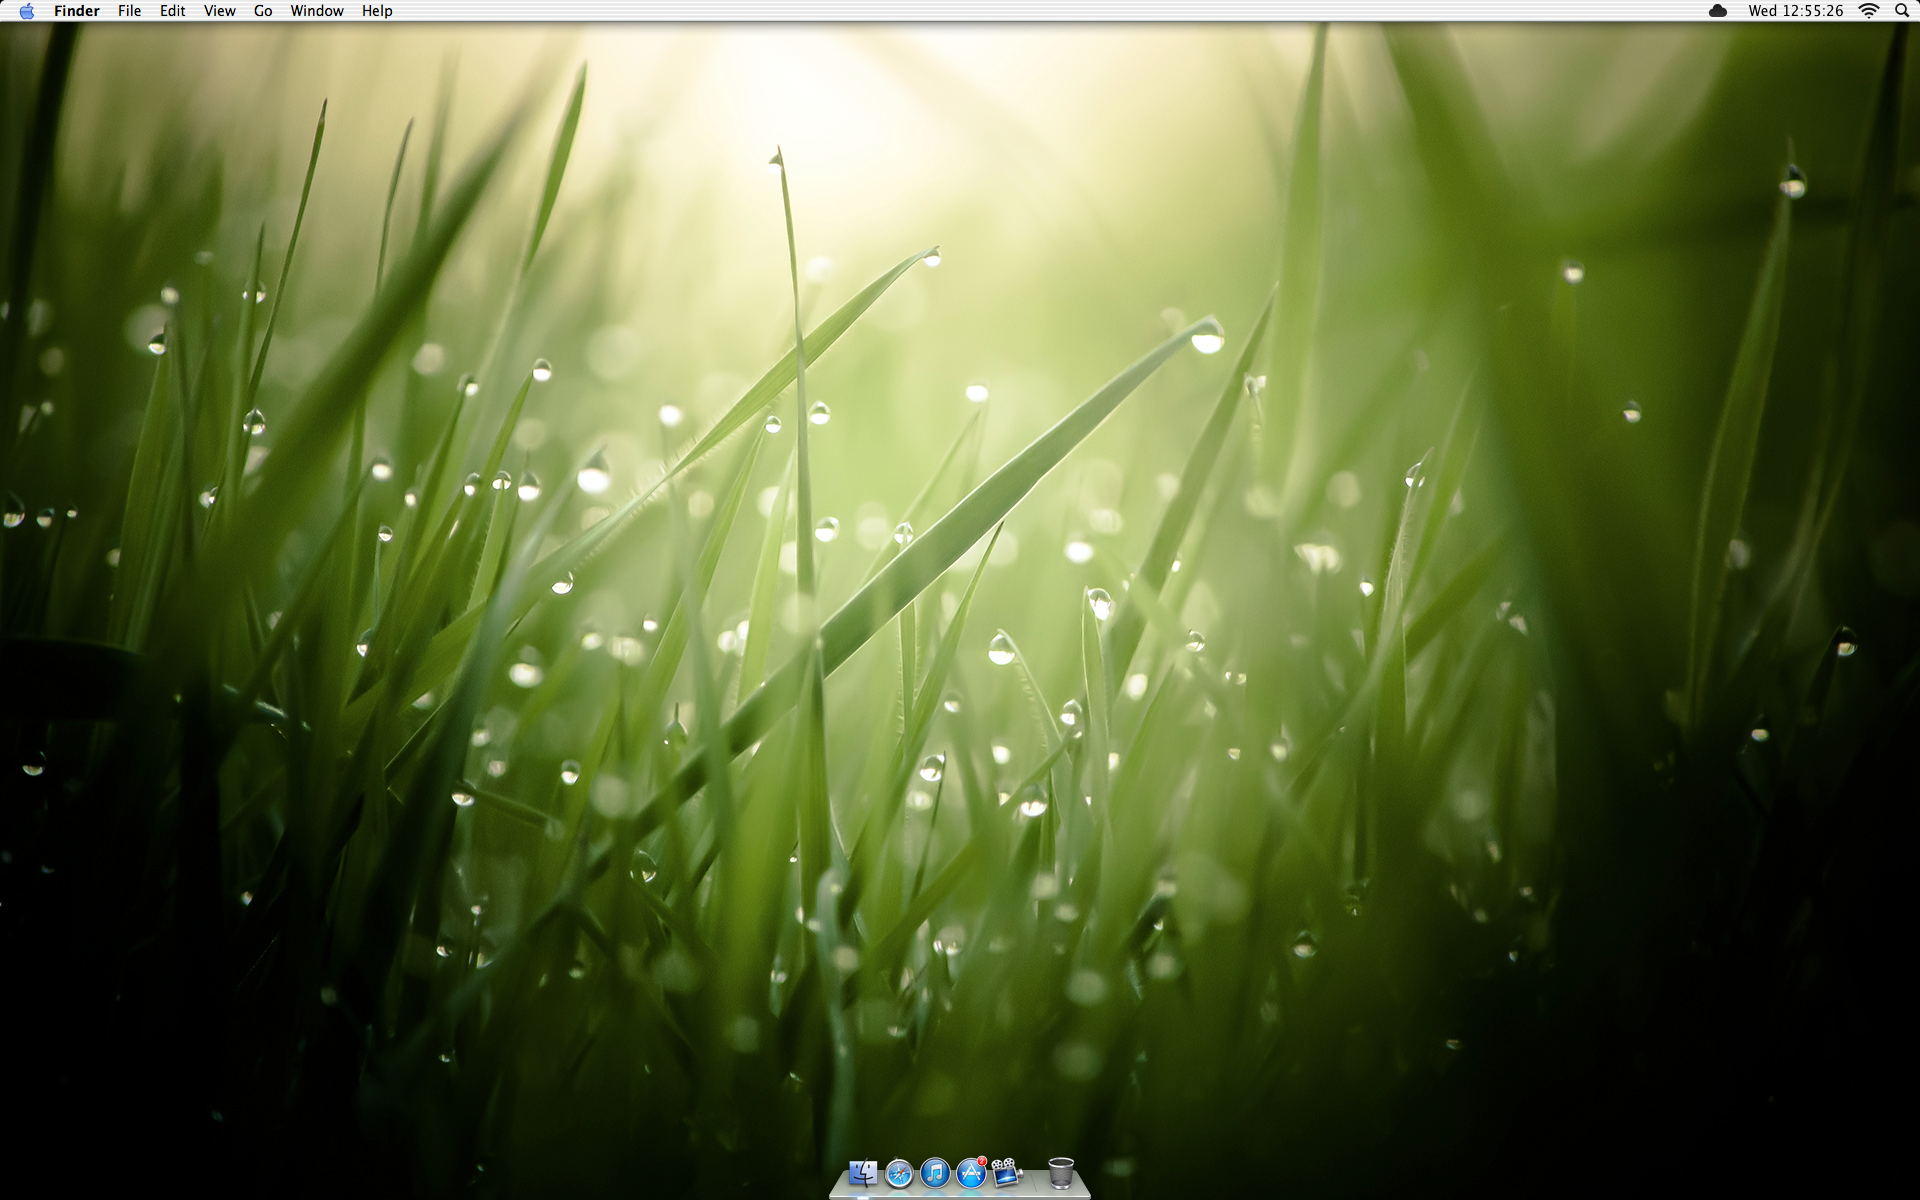Viewport: 1920px width, 1200px height.
Task: Click the Wed 12:55:26 clock
Action: coord(1795,11)
